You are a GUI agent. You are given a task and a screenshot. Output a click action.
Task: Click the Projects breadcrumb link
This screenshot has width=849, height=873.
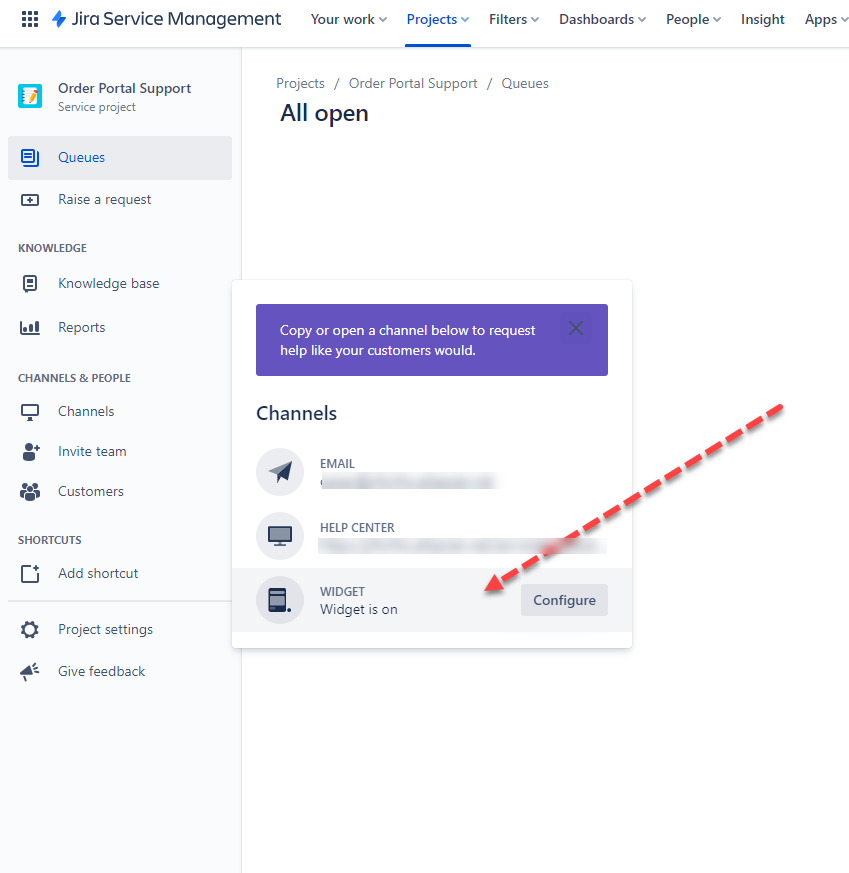(x=300, y=84)
